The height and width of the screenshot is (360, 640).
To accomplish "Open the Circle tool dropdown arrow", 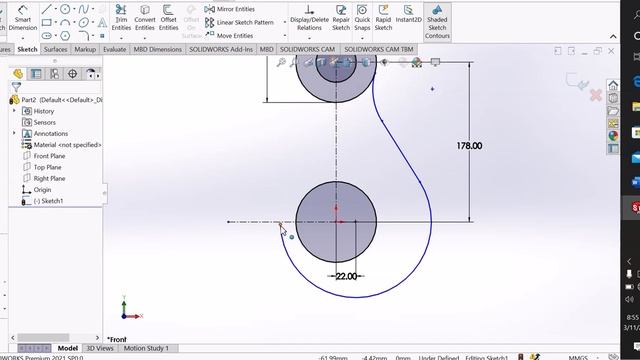I will point(74,9).
